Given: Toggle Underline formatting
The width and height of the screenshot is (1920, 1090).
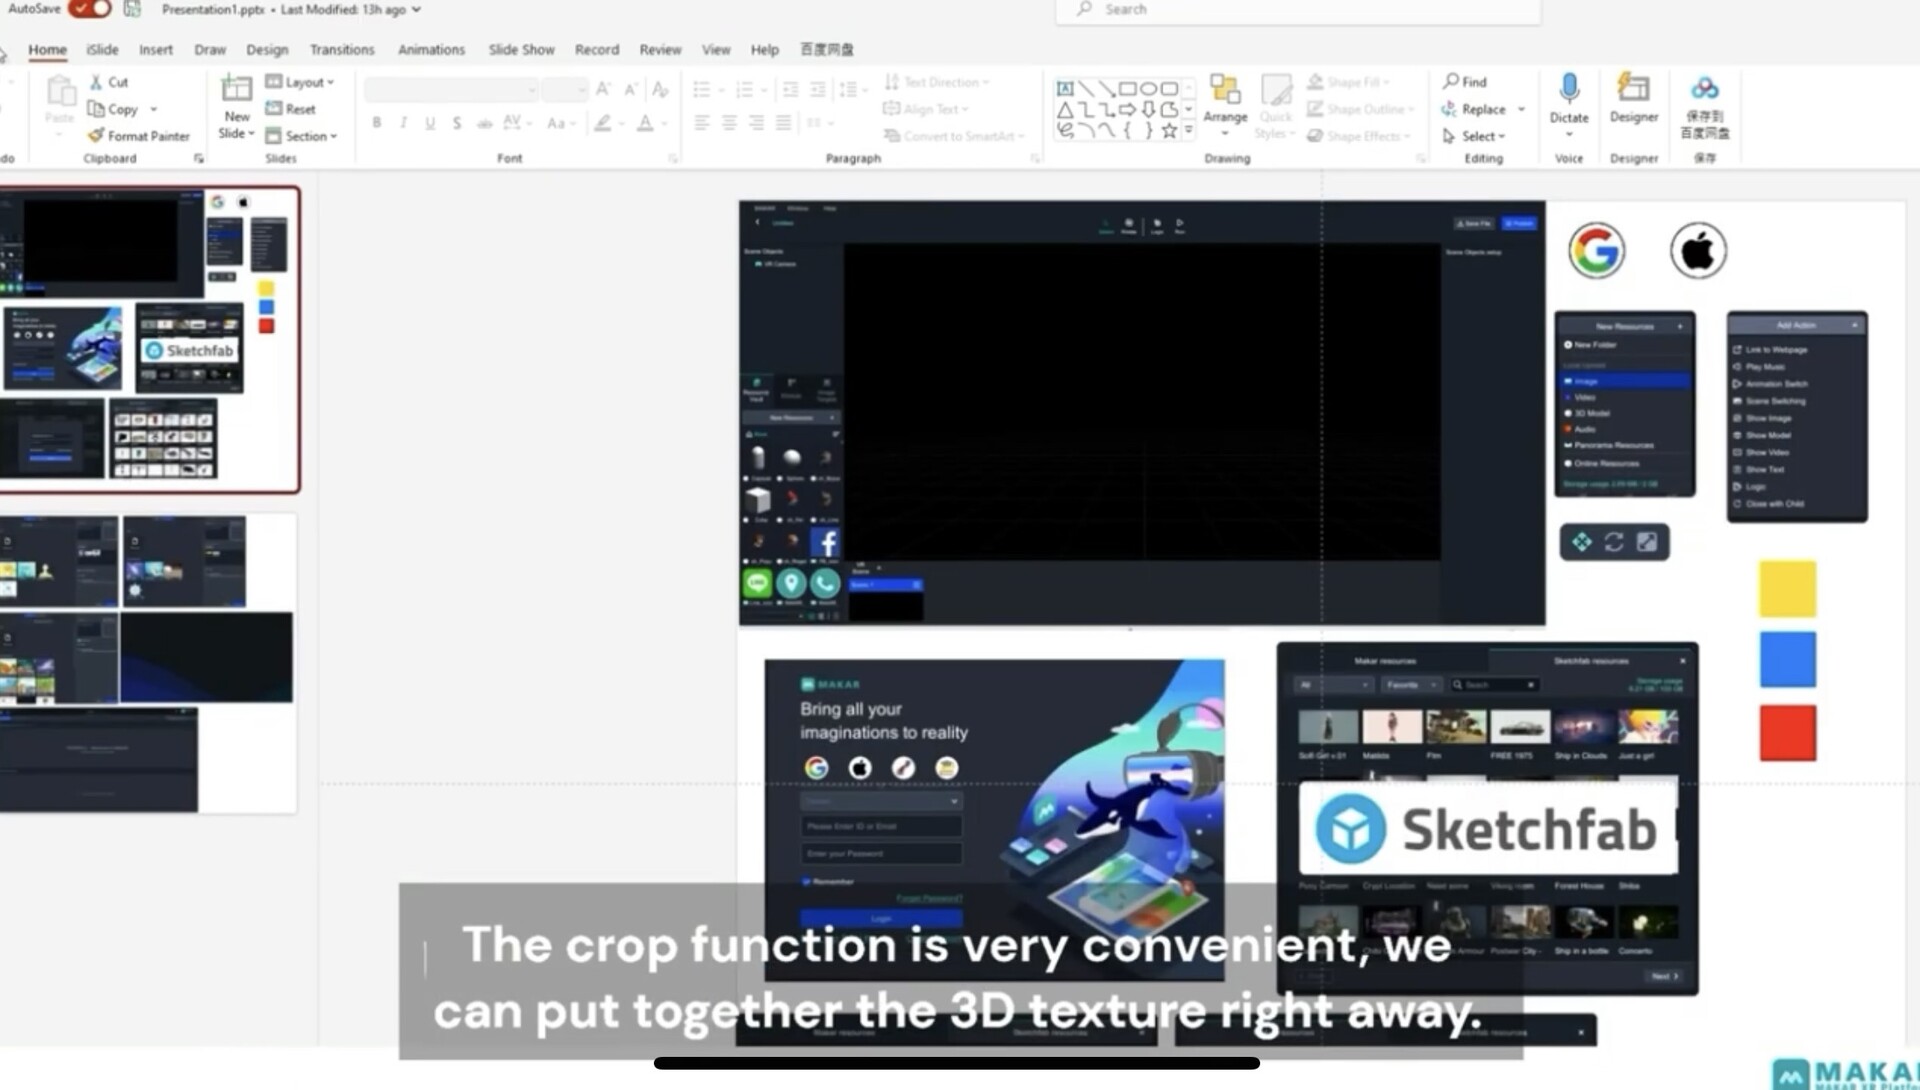Looking at the screenshot, I should click(429, 123).
